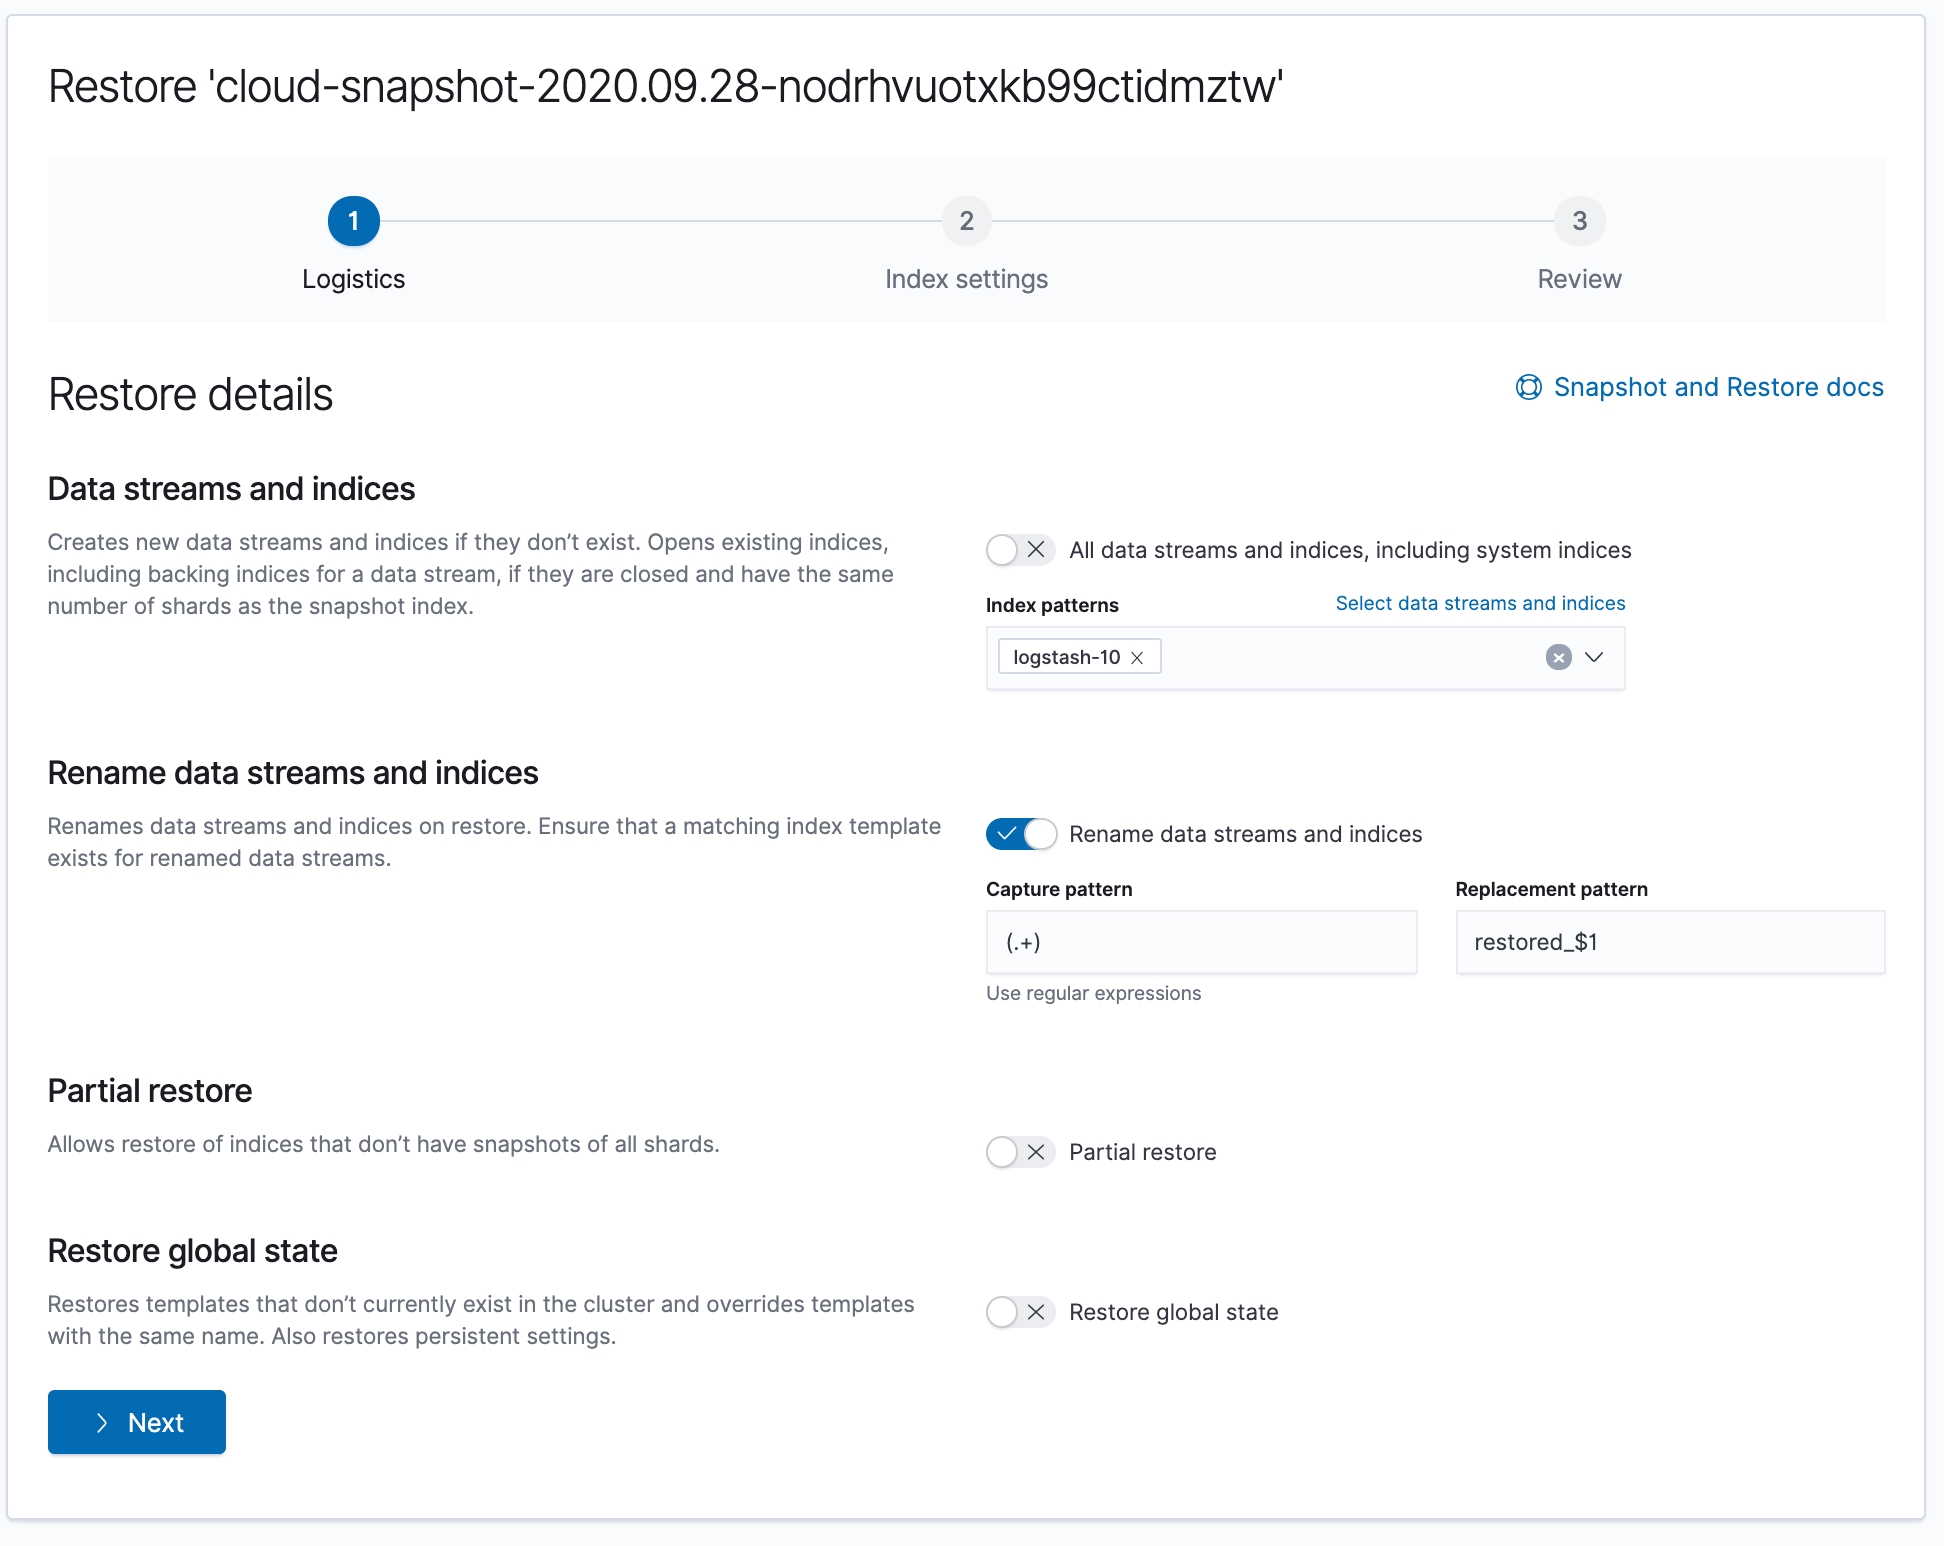Focus the Capture pattern input field

click(x=1201, y=942)
